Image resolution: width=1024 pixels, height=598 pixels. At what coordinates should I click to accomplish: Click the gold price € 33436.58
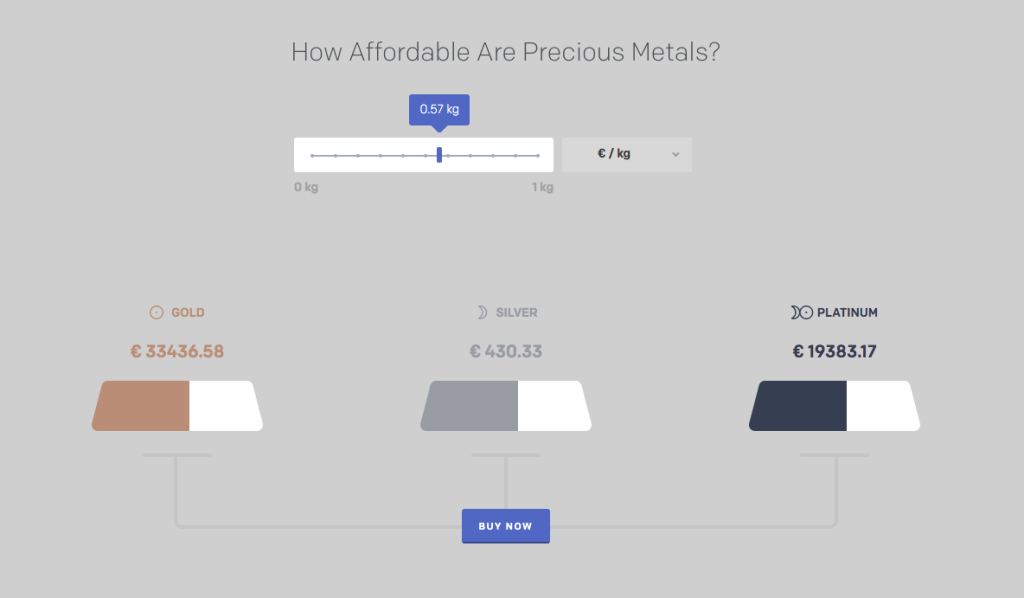point(177,352)
